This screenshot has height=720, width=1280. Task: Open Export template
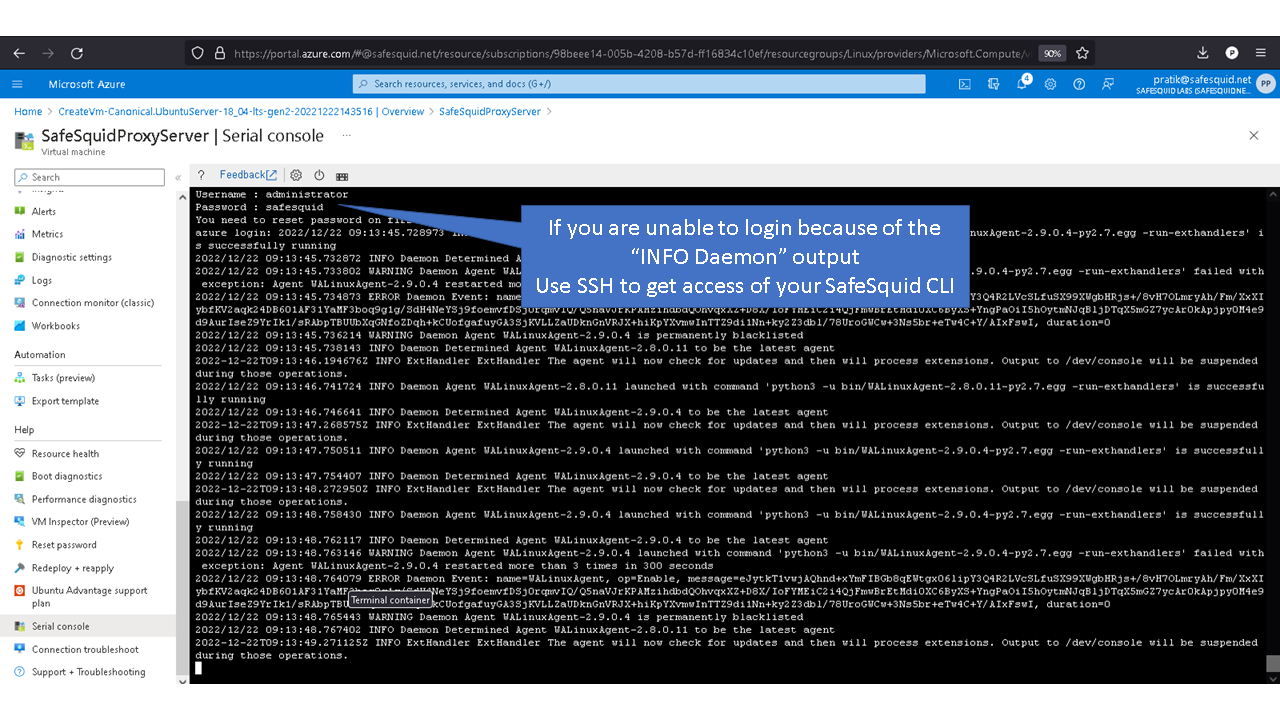(65, 401)
